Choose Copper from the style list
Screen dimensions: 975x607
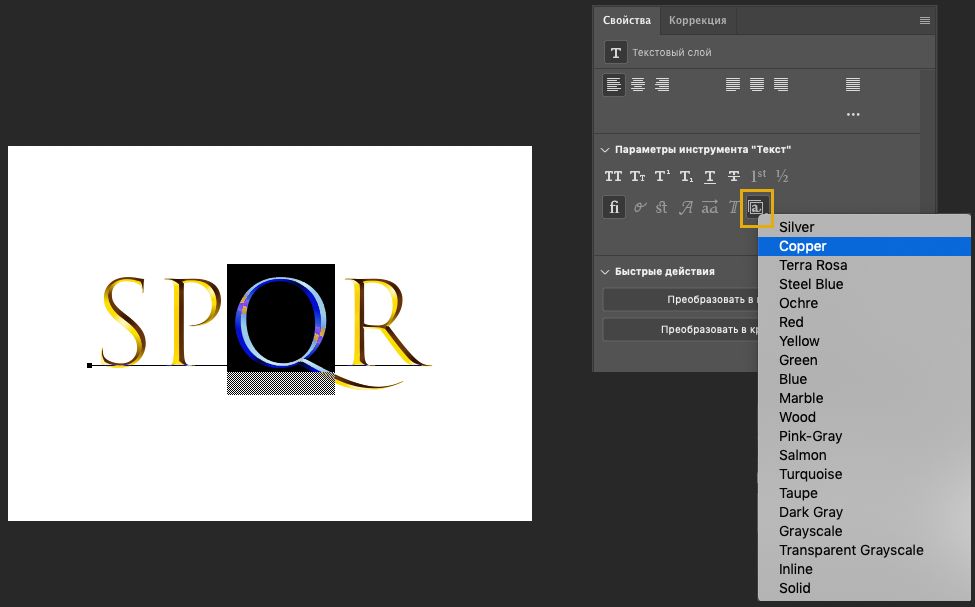802,246
